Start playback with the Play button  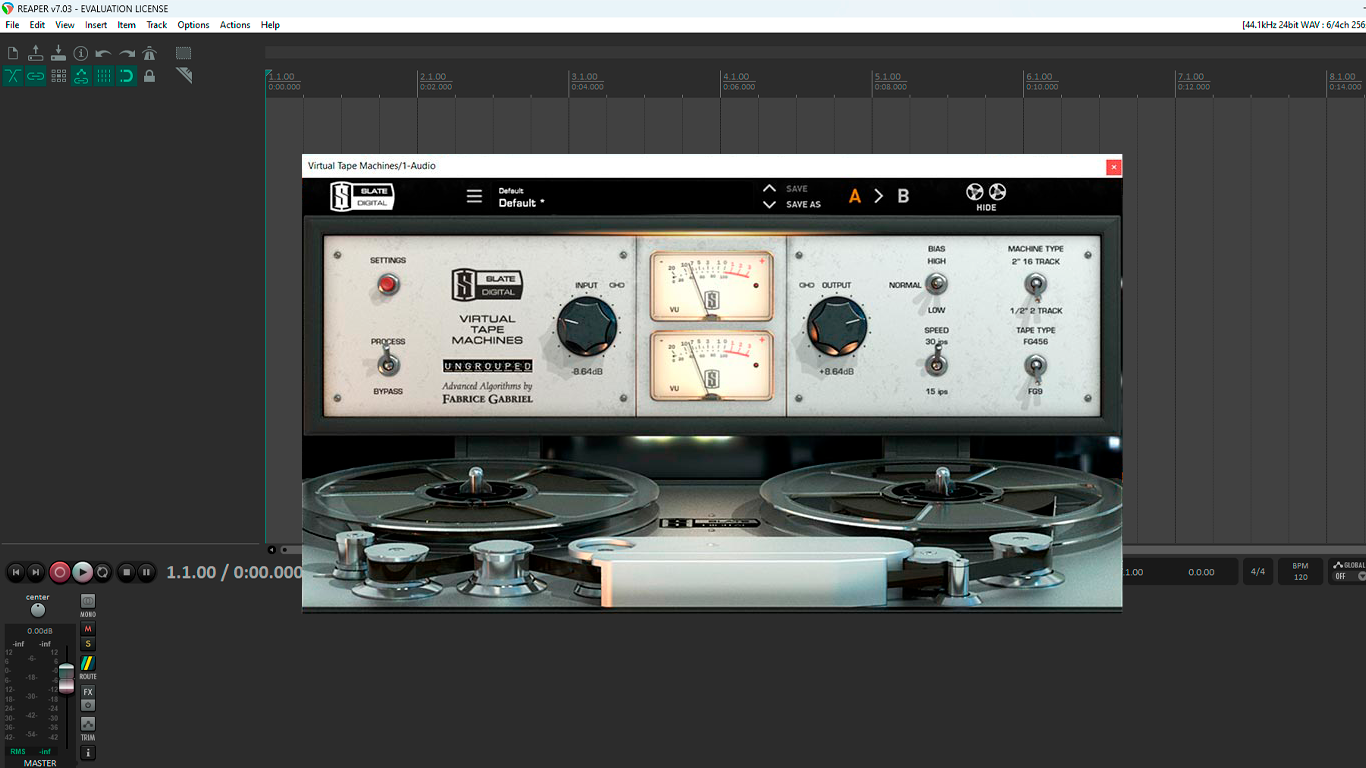(x=82, y=572)
